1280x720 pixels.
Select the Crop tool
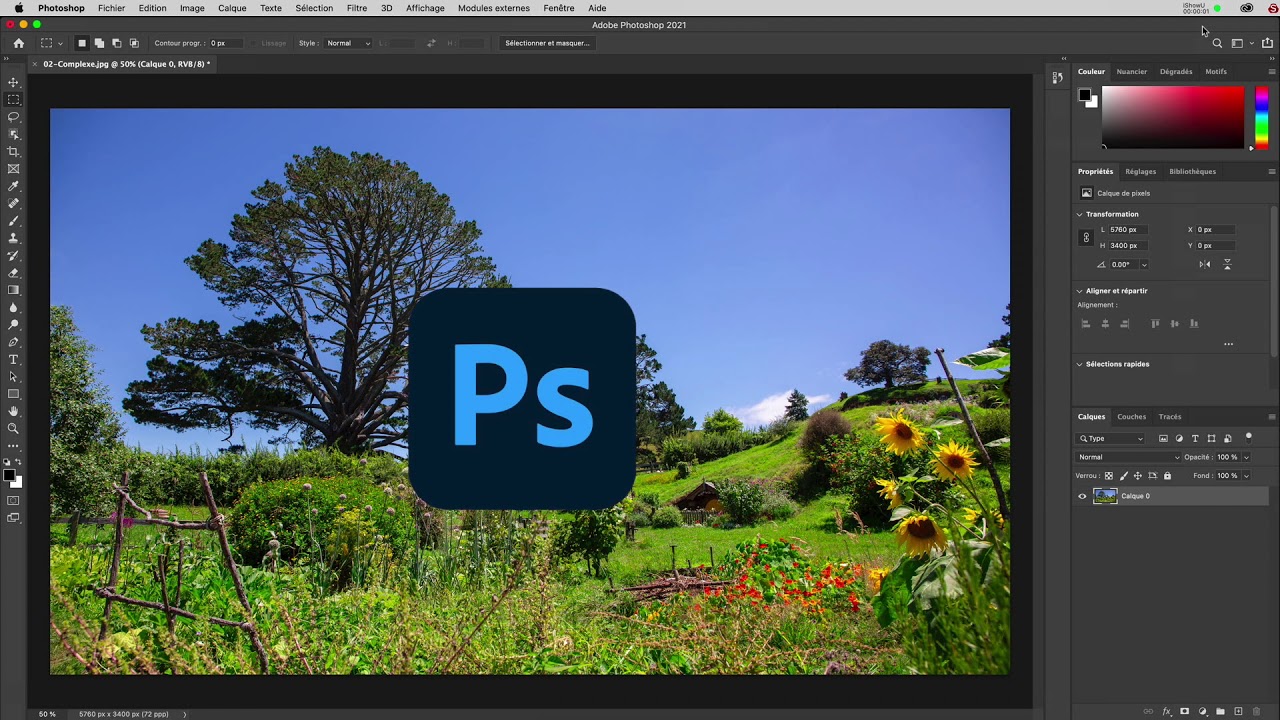[x=14, y=151]
